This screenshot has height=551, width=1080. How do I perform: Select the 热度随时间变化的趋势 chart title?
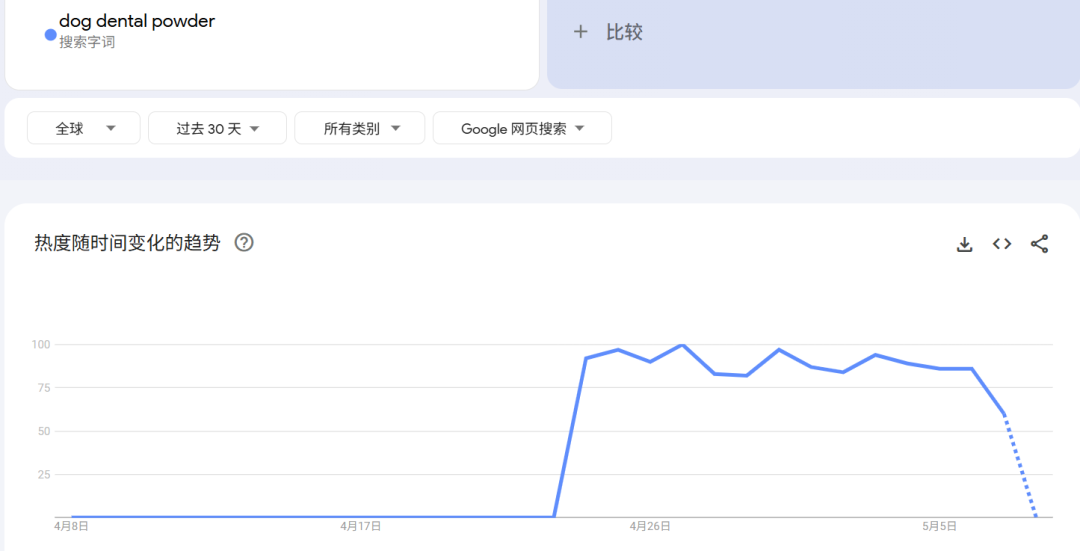point(127,243)
